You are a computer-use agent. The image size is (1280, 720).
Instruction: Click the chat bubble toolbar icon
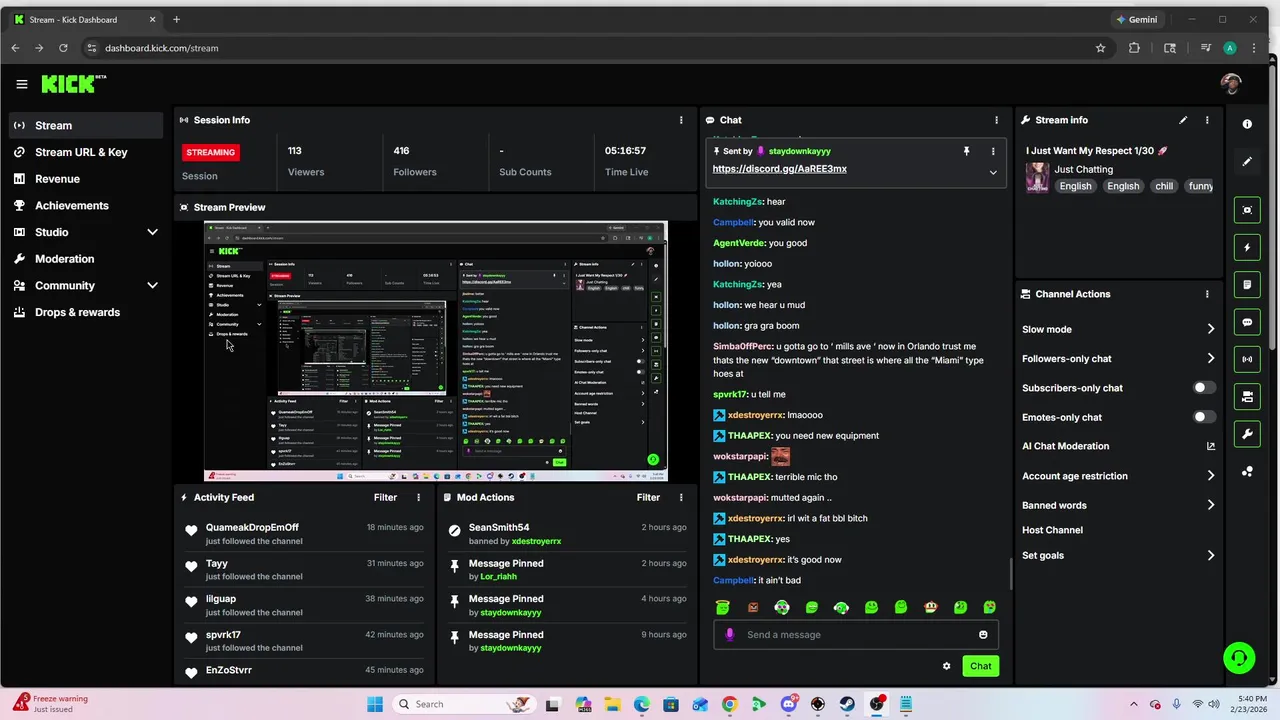[x=1247, y=322]
